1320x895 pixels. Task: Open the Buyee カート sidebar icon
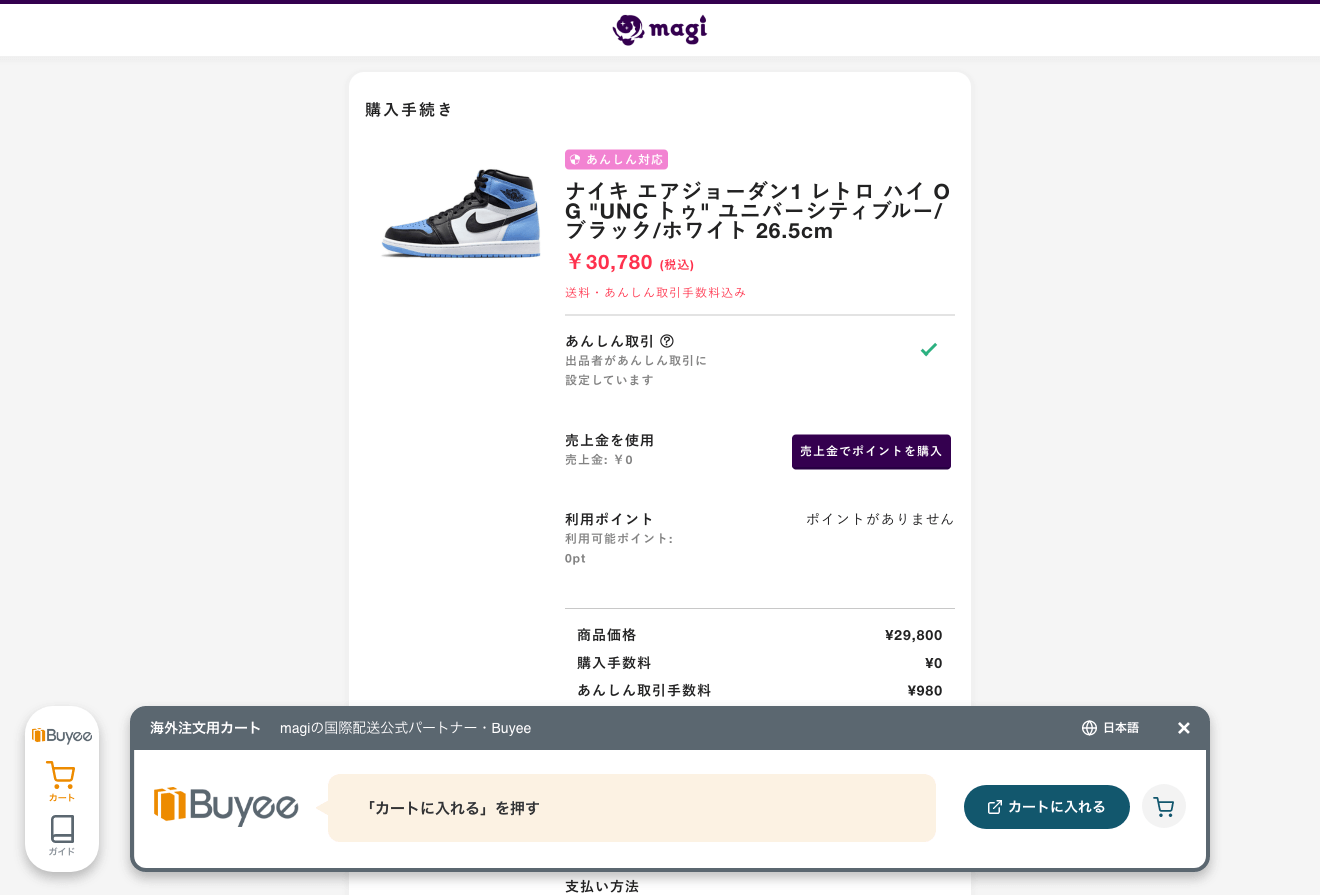pos(61,781)
